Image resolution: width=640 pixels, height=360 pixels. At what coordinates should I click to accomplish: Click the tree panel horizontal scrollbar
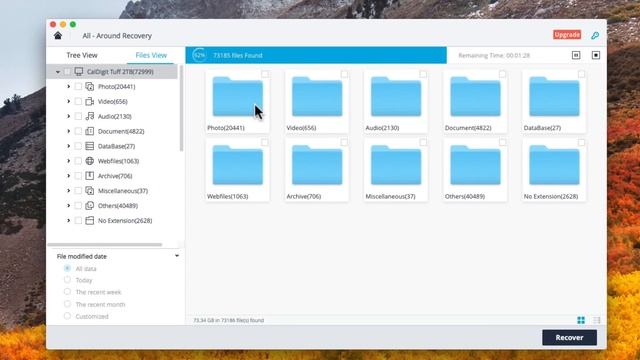click(105, 245)
